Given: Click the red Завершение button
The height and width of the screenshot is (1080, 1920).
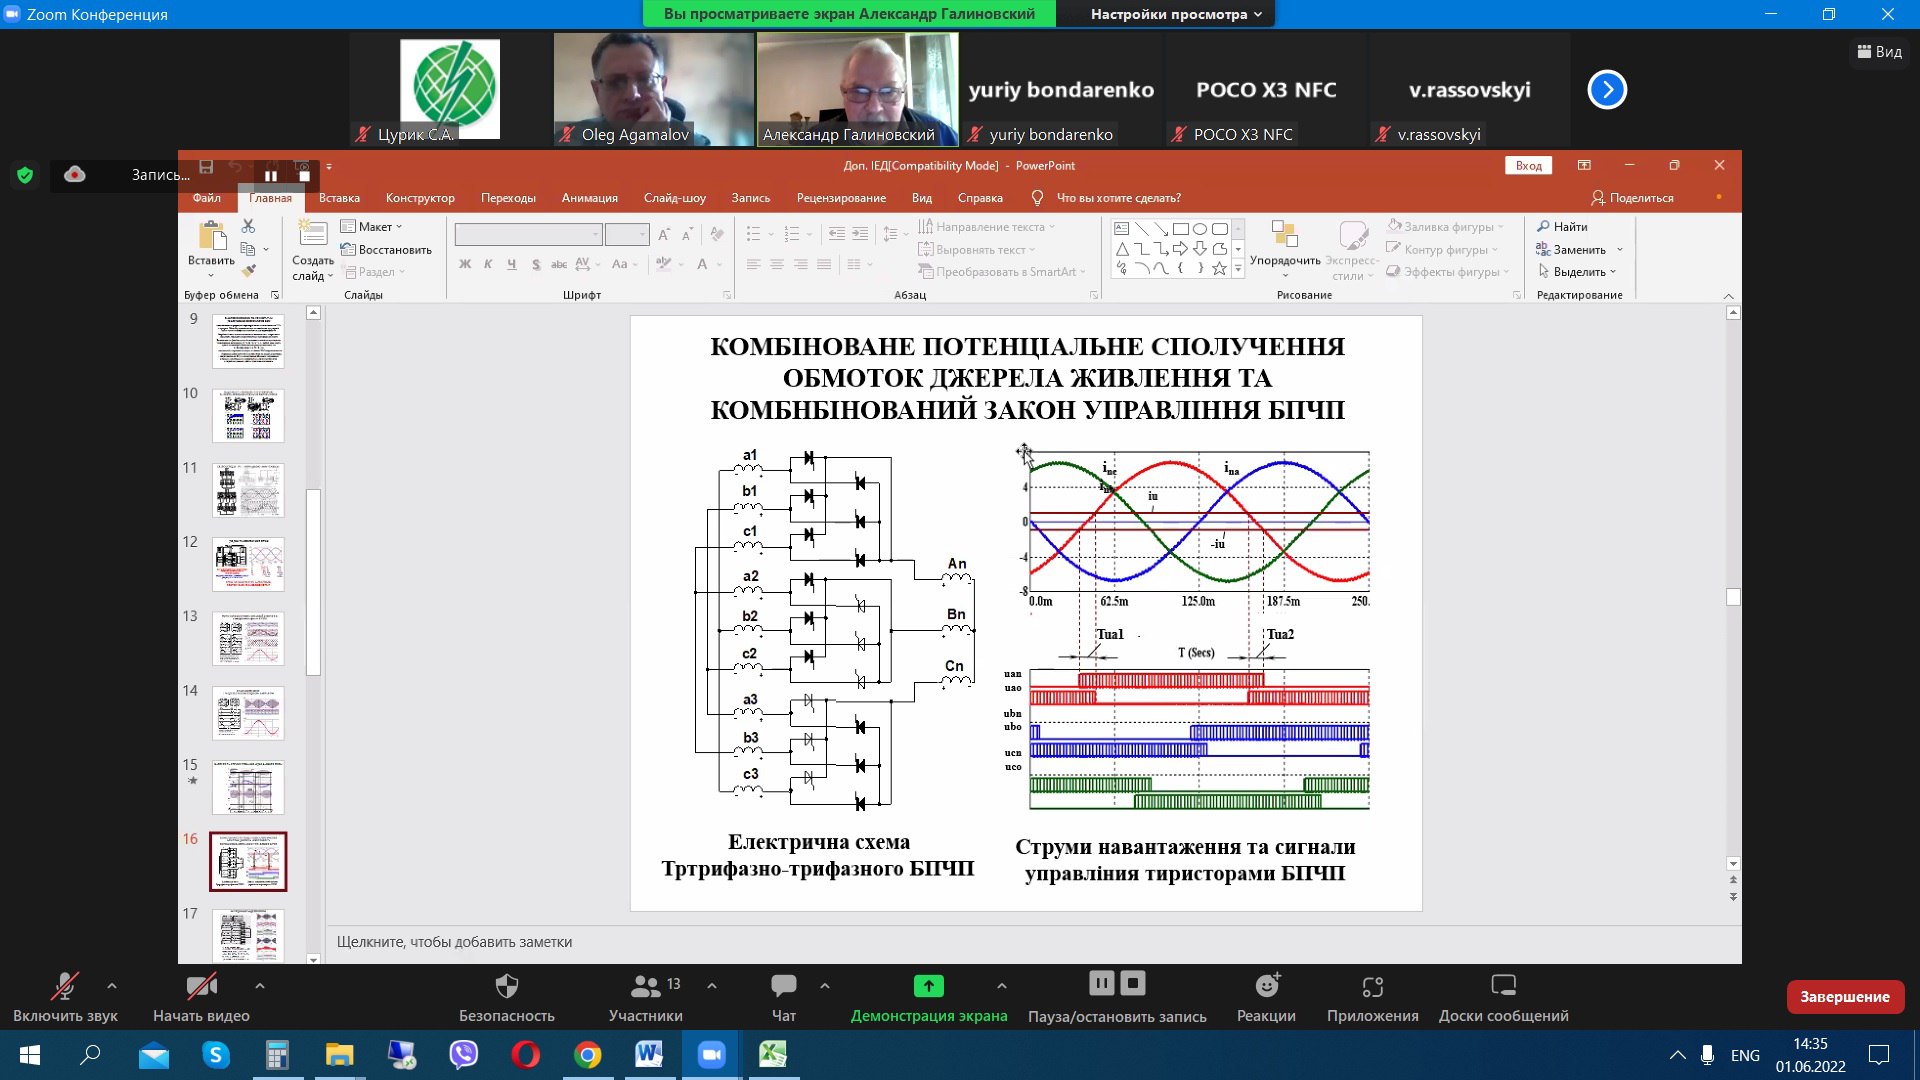Looking at the screenshot, I should 1845,997.
